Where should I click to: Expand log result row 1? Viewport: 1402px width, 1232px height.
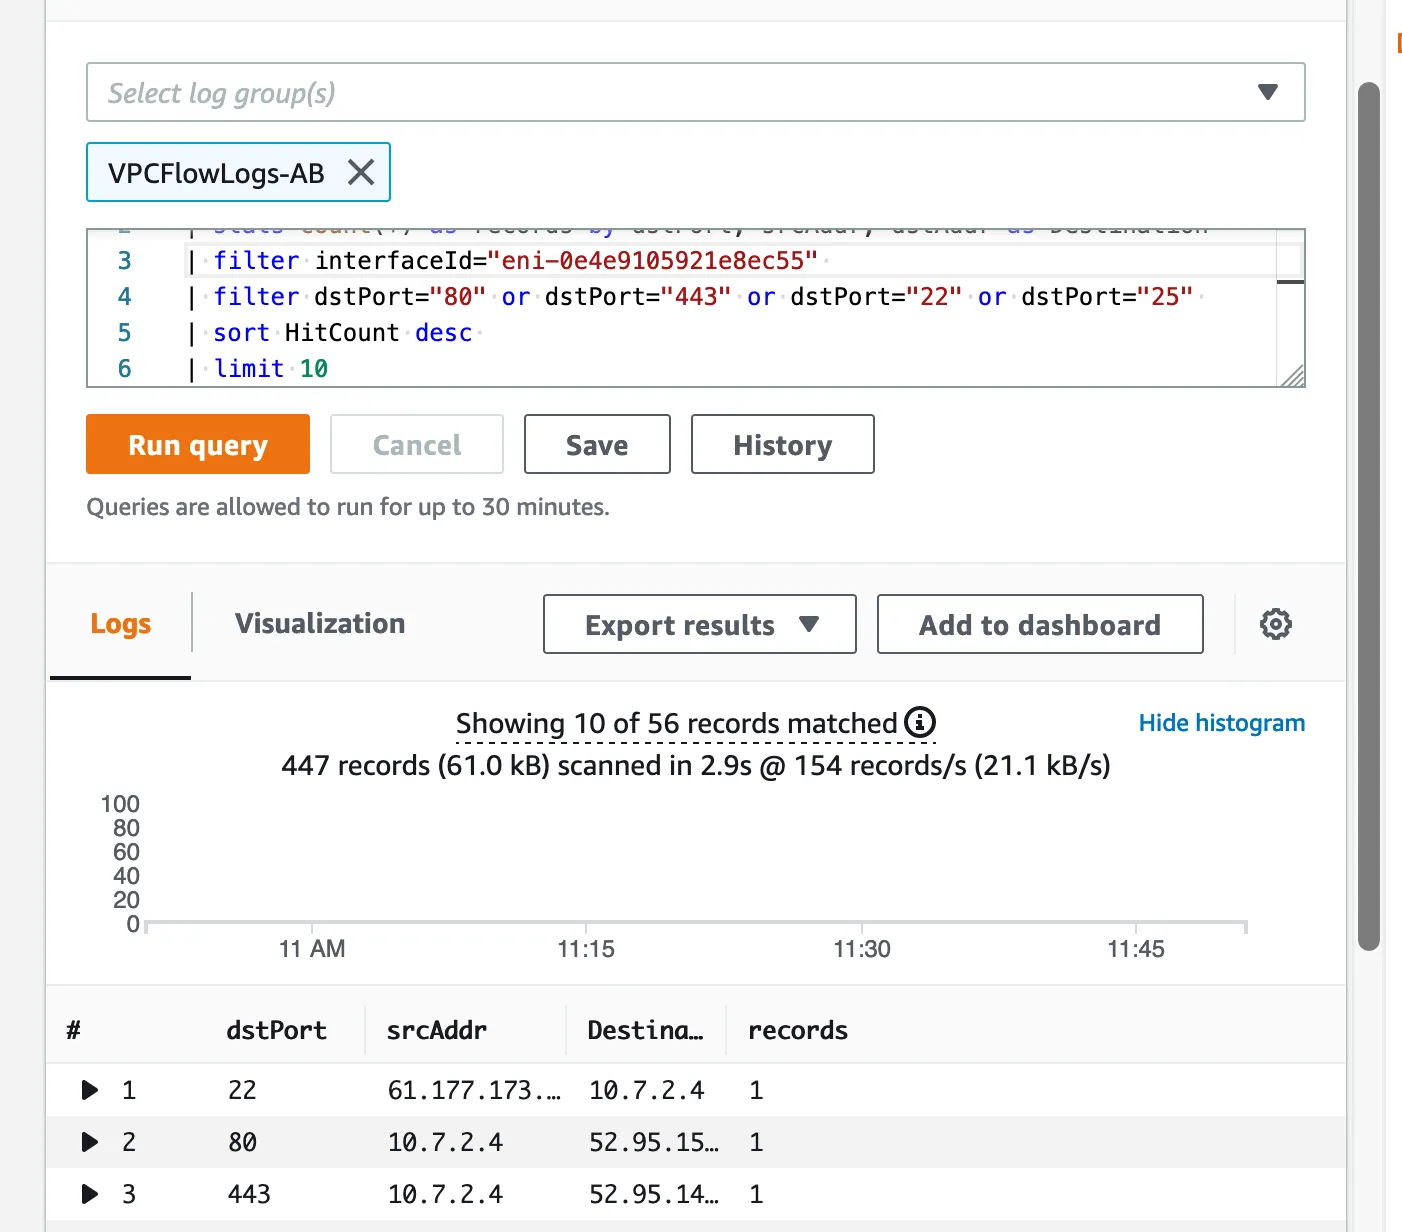(x=90, y=1090)
